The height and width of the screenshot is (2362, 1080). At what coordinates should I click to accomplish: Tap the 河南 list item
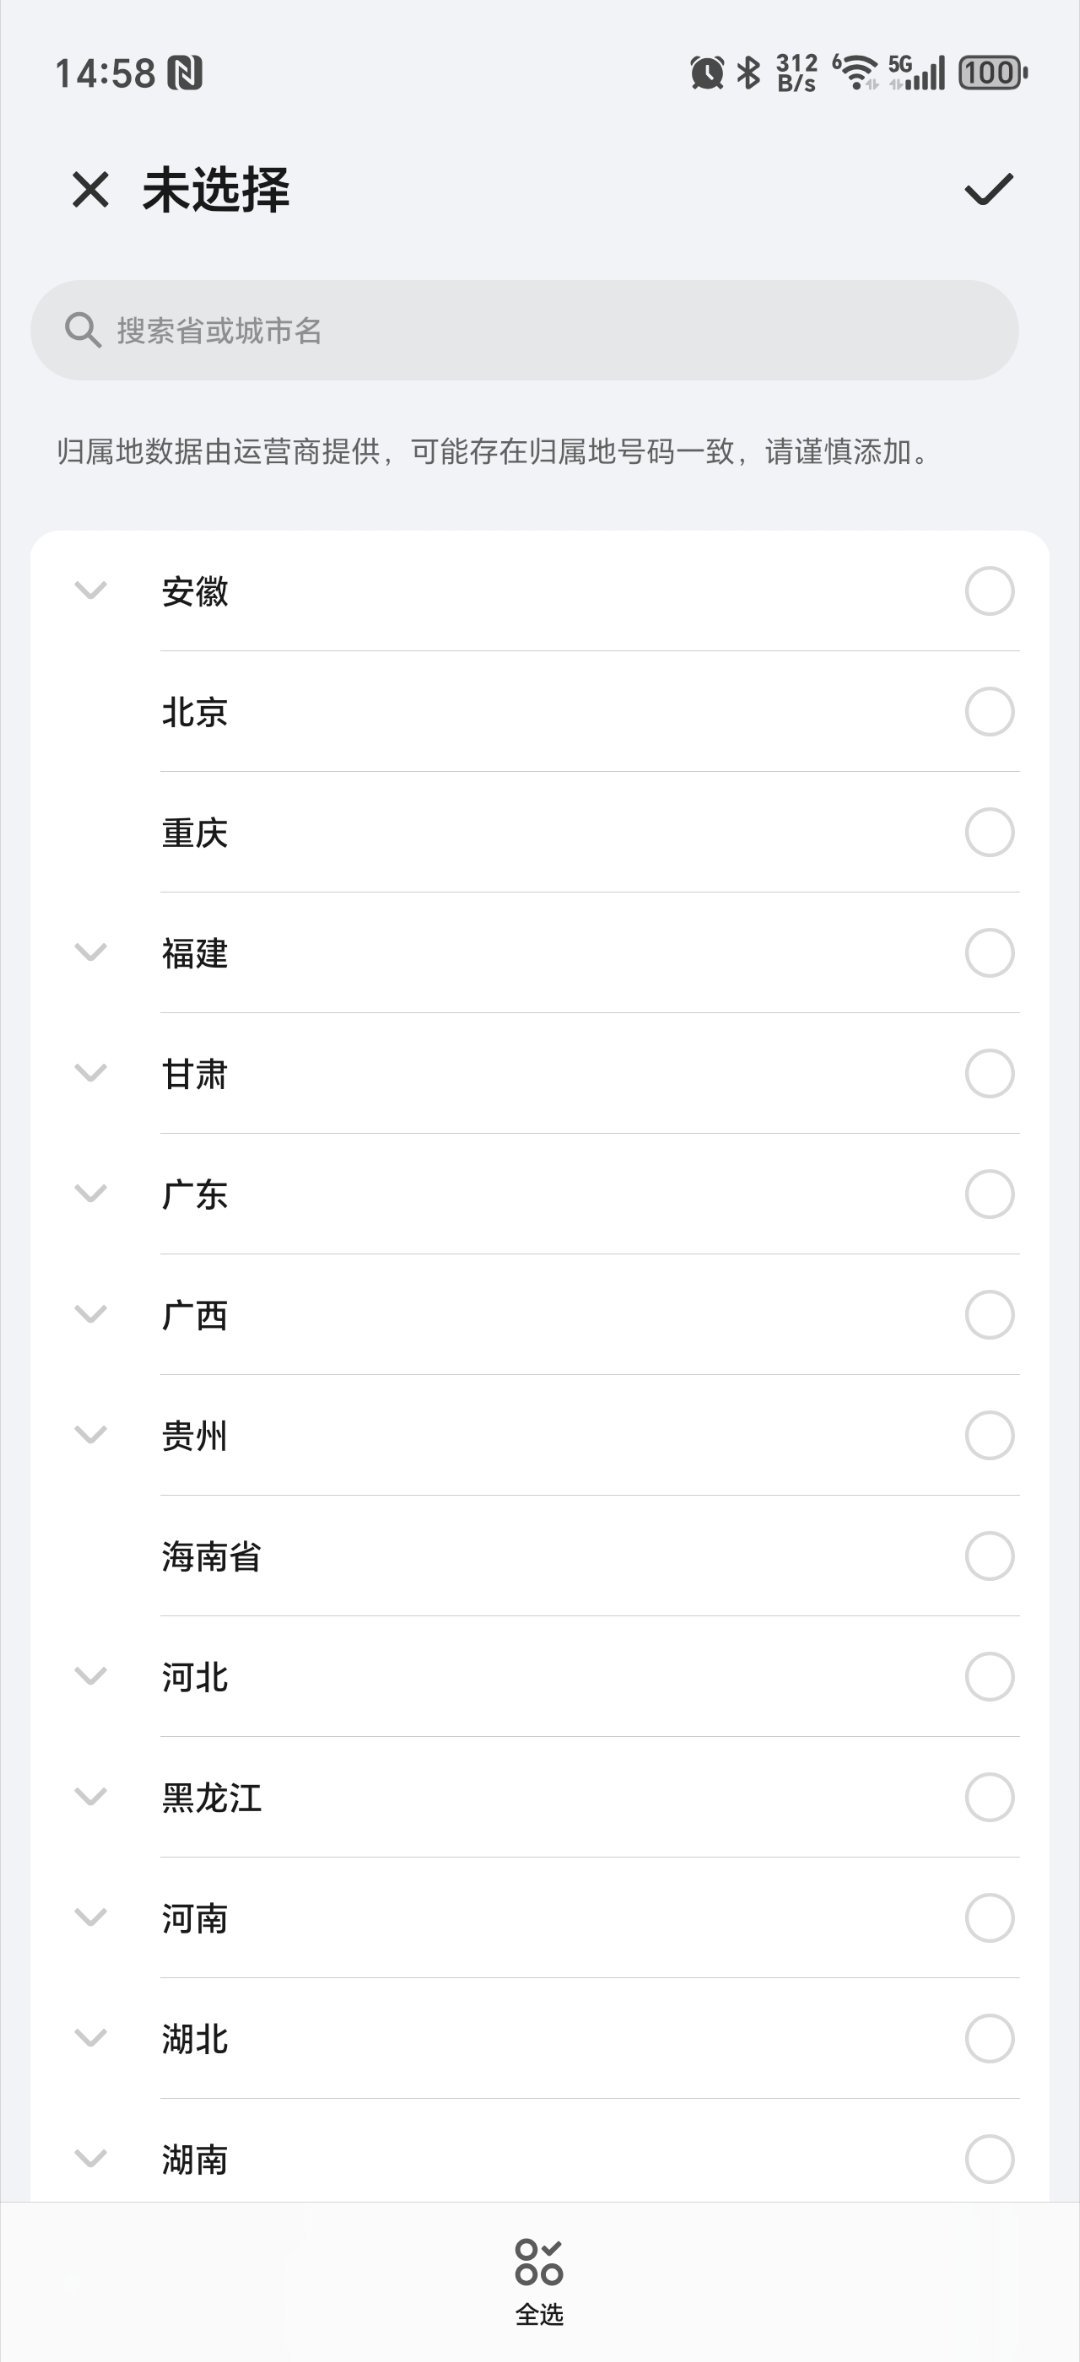click(540, 1918)
